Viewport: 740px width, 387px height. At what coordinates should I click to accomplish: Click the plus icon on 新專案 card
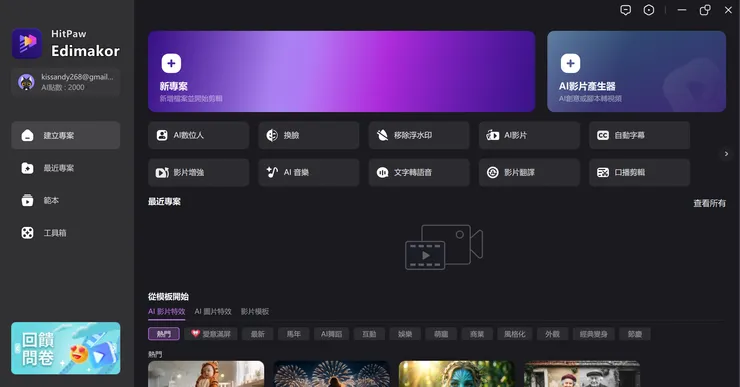click(171, 63)
